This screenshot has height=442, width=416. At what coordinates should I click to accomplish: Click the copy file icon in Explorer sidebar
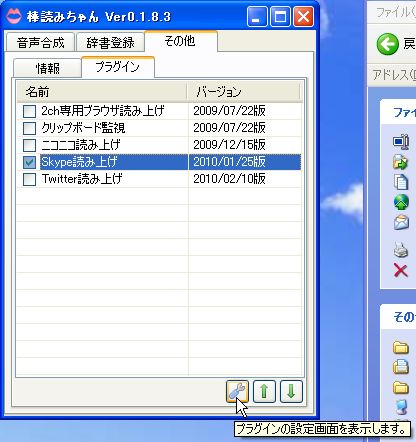pos(401,182)
